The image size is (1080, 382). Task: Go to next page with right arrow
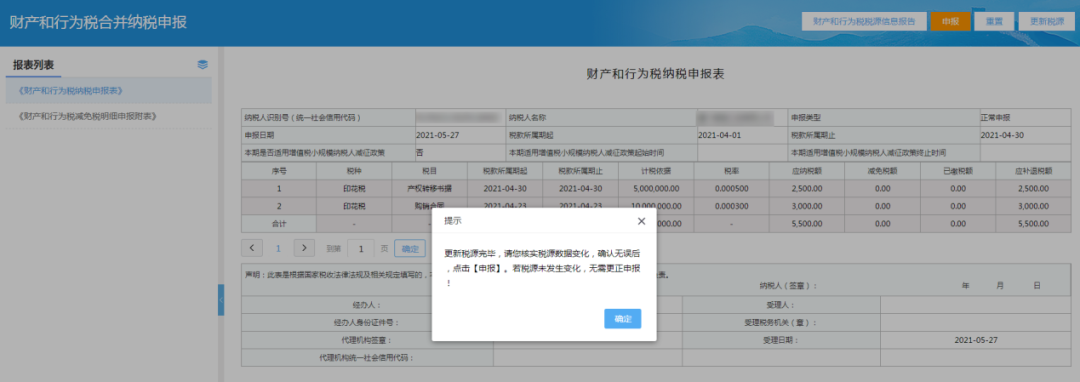pos(304,248)
